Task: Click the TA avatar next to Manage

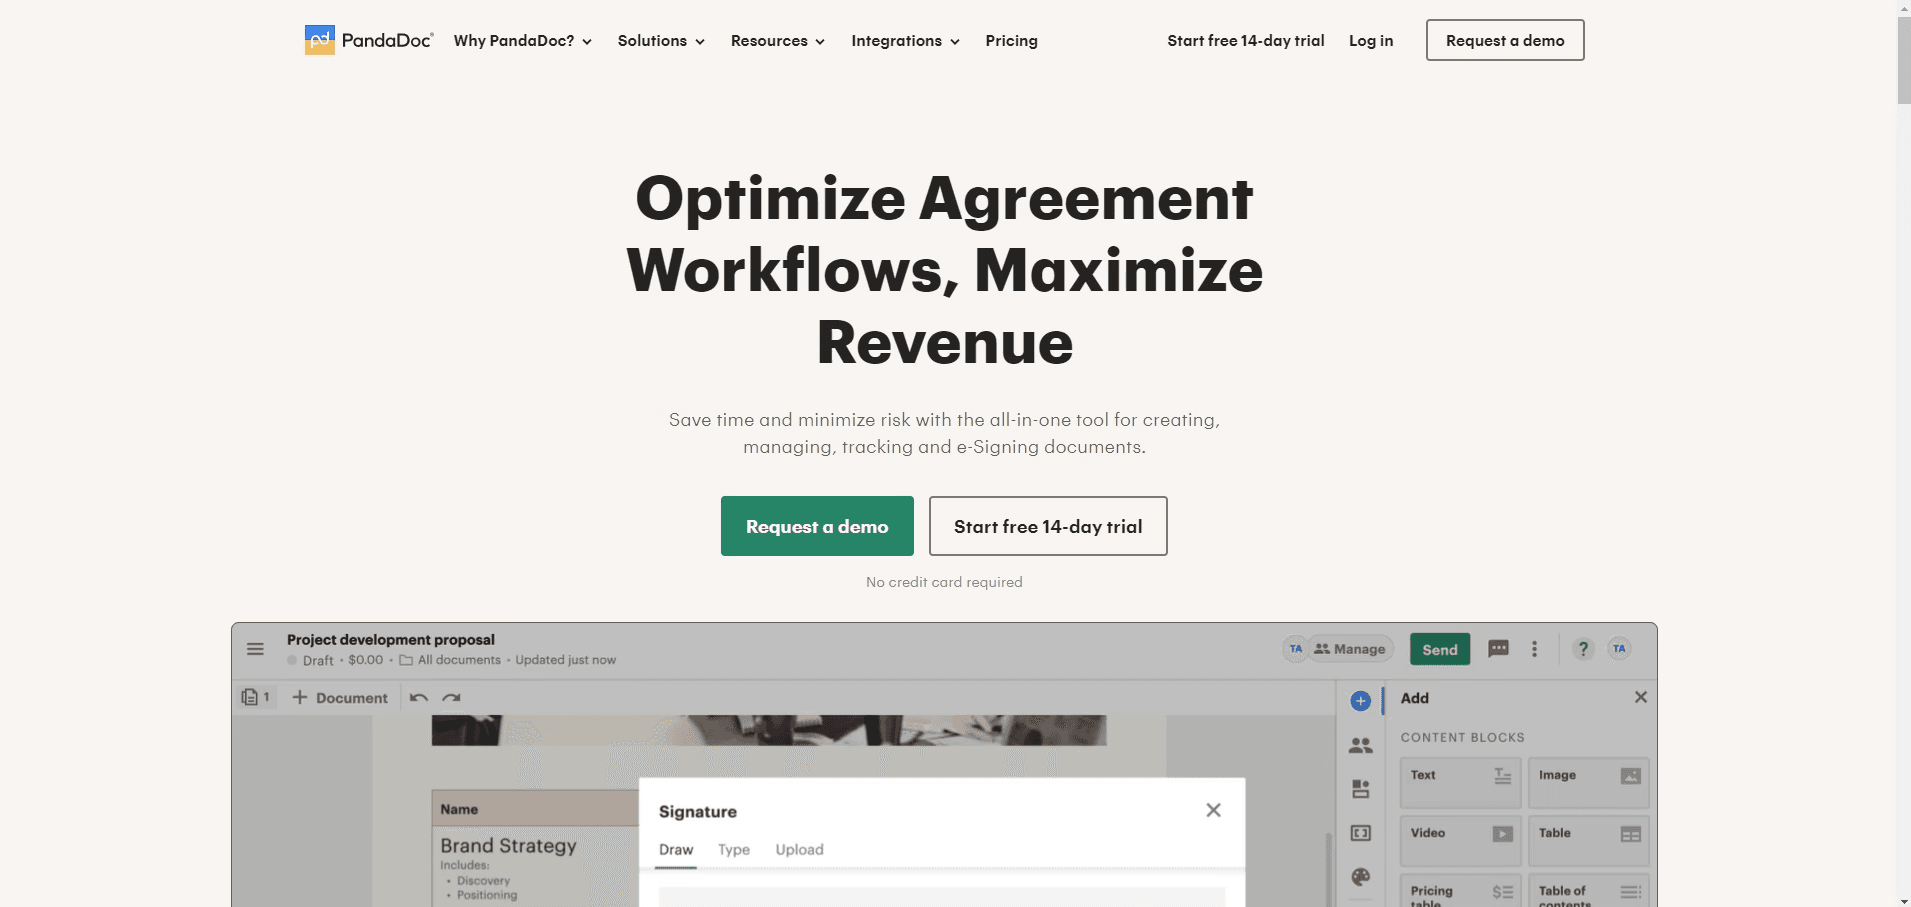Action: click(x=1296, y=649)
